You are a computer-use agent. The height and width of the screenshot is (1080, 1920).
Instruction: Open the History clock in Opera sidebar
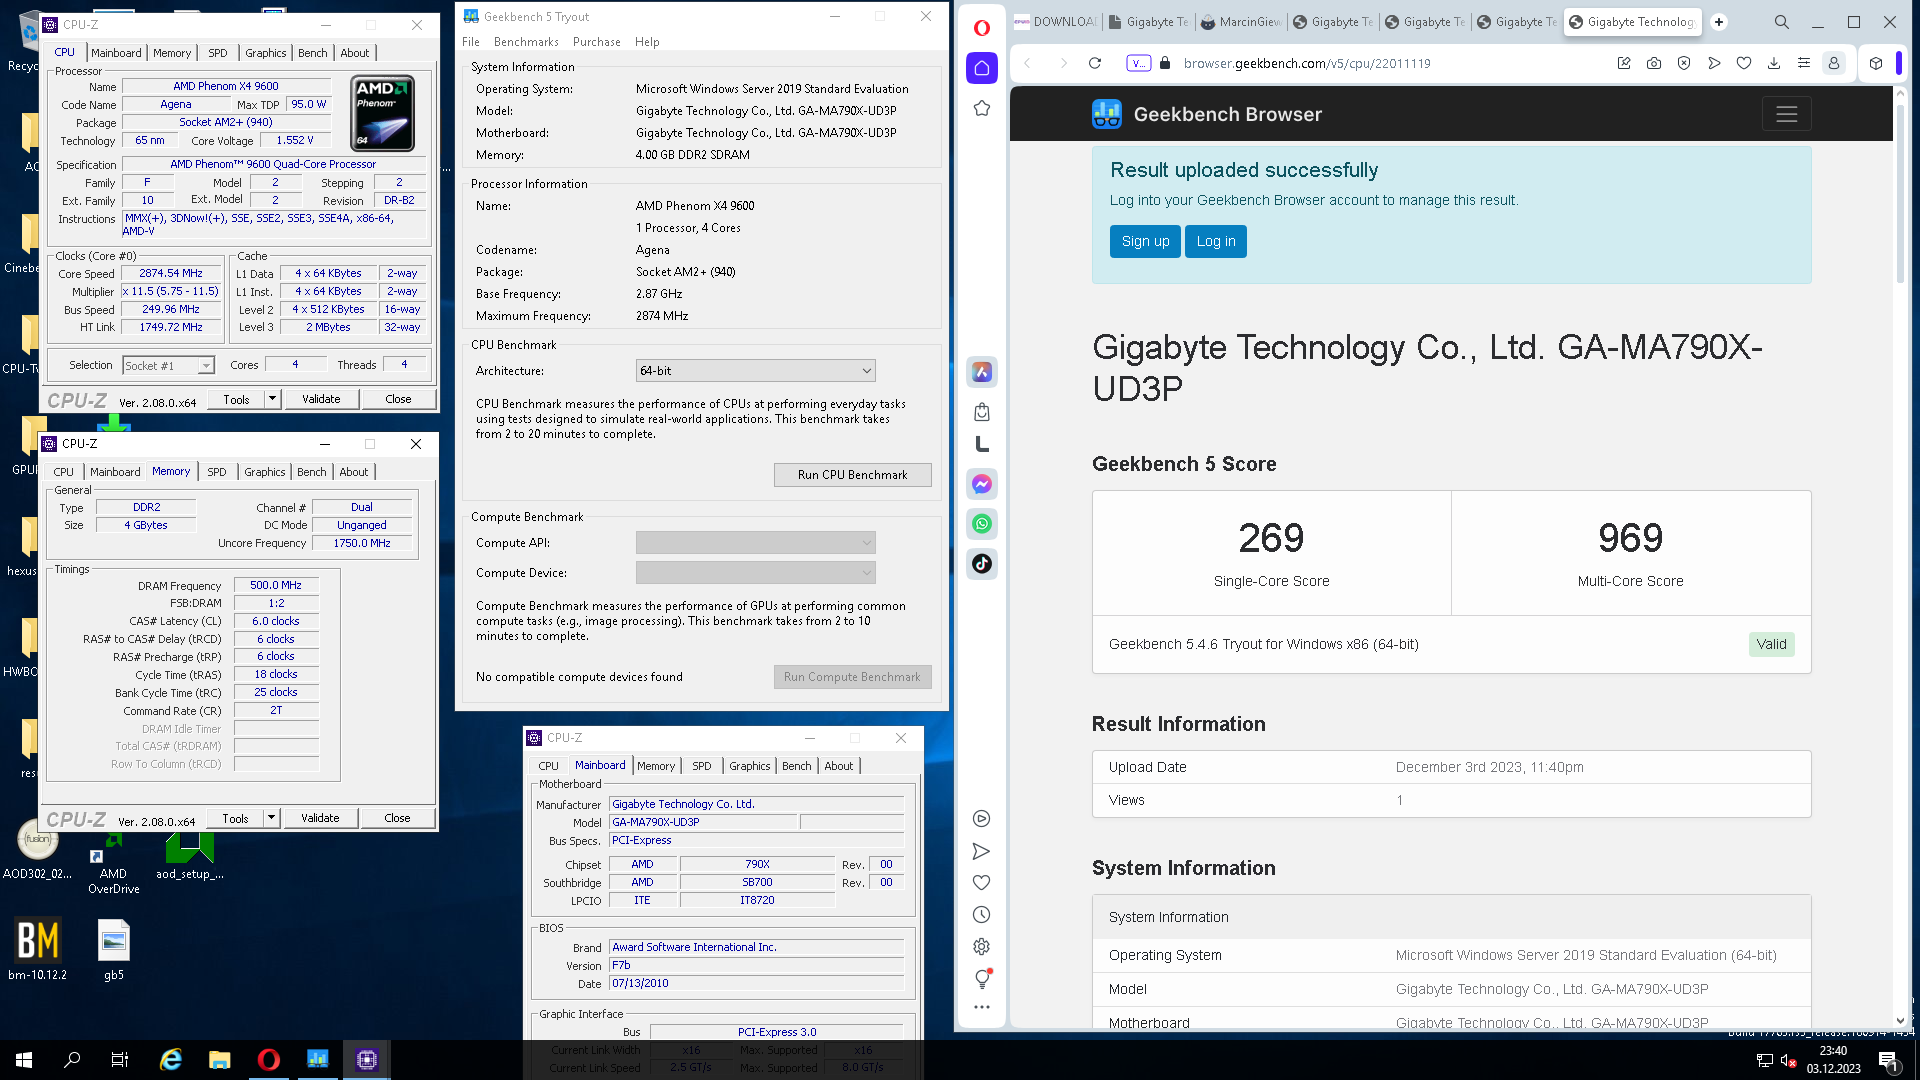tap(982, 915)
